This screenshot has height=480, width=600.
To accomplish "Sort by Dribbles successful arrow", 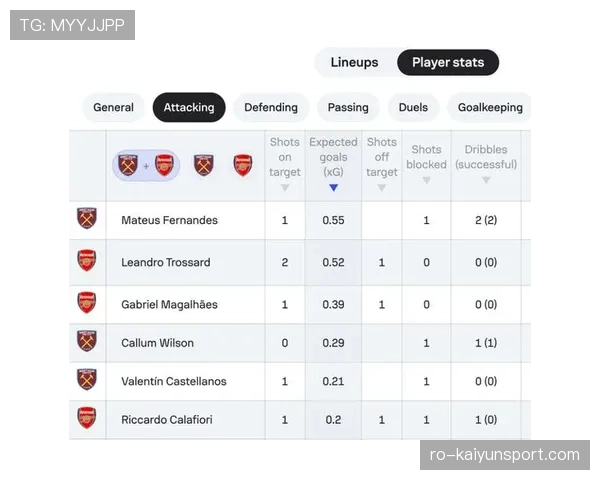I will coord(486,180).
